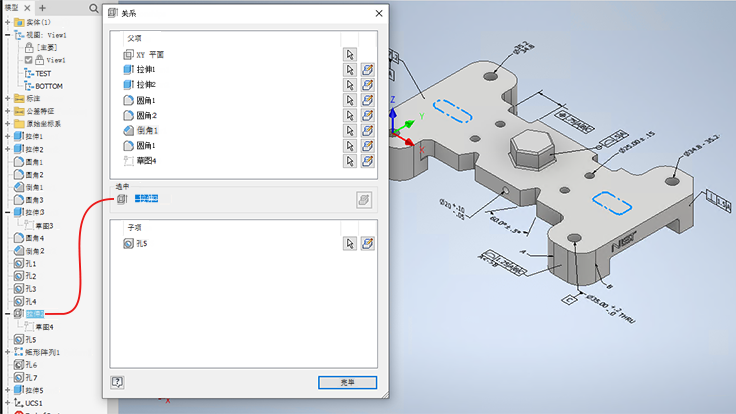Expand the 原始坐标系 folder node

coord(8,123)
